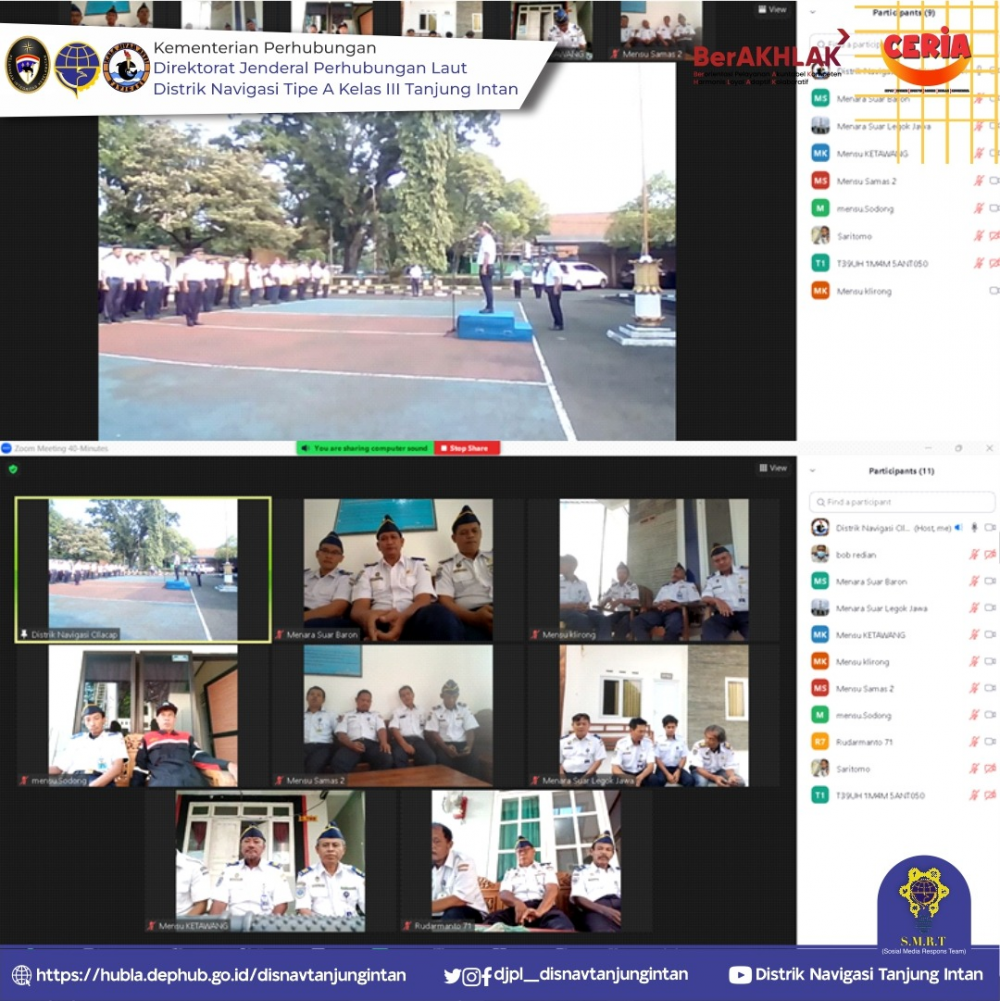Click 'You are sharing computer sound' indicator
This screenshot has height=1001, width=1000.
(x=365, y=448)
